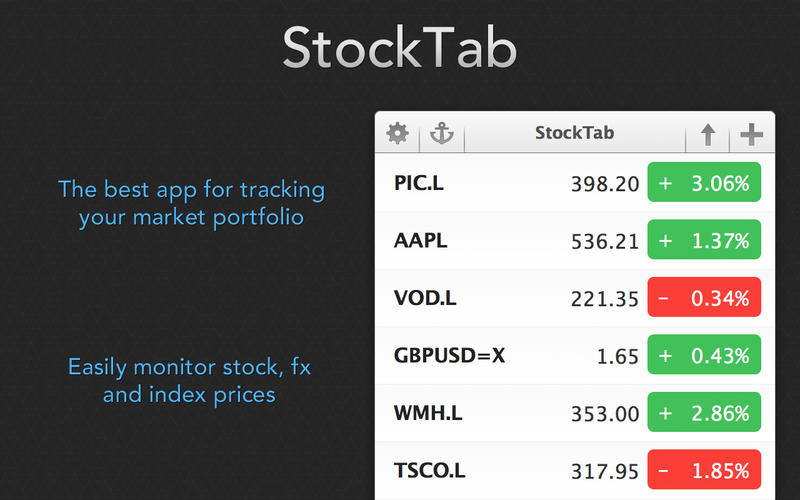This screenshot has height=500, width=800.
Task: Click the anchor pin icon
Action: click(x=441, y=133)
